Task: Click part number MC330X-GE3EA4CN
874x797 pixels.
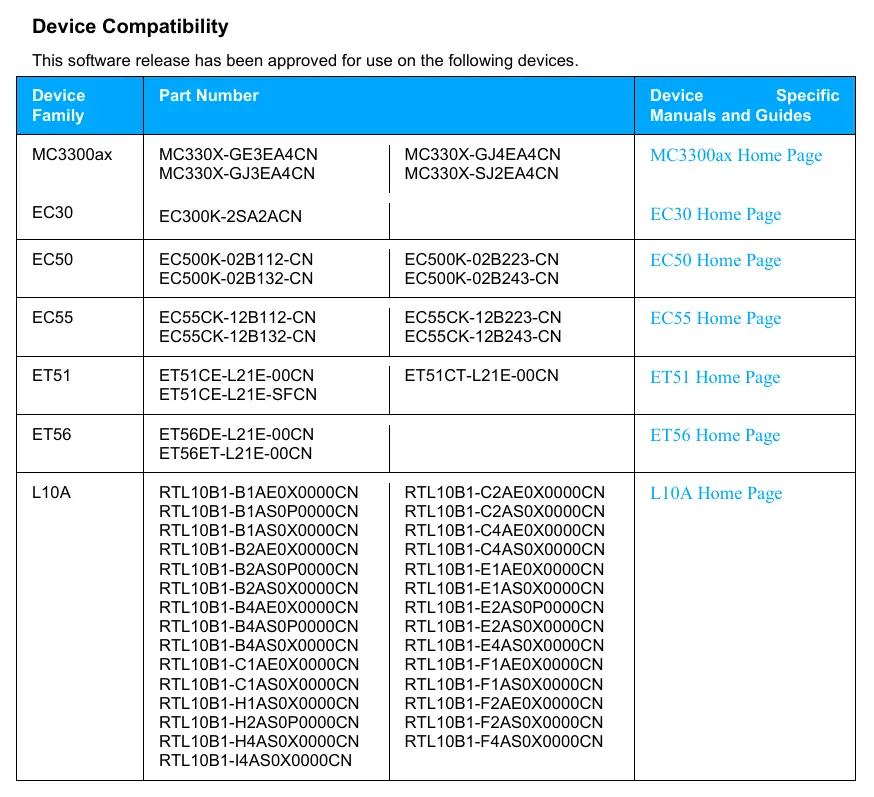Action: click(238, 154)
